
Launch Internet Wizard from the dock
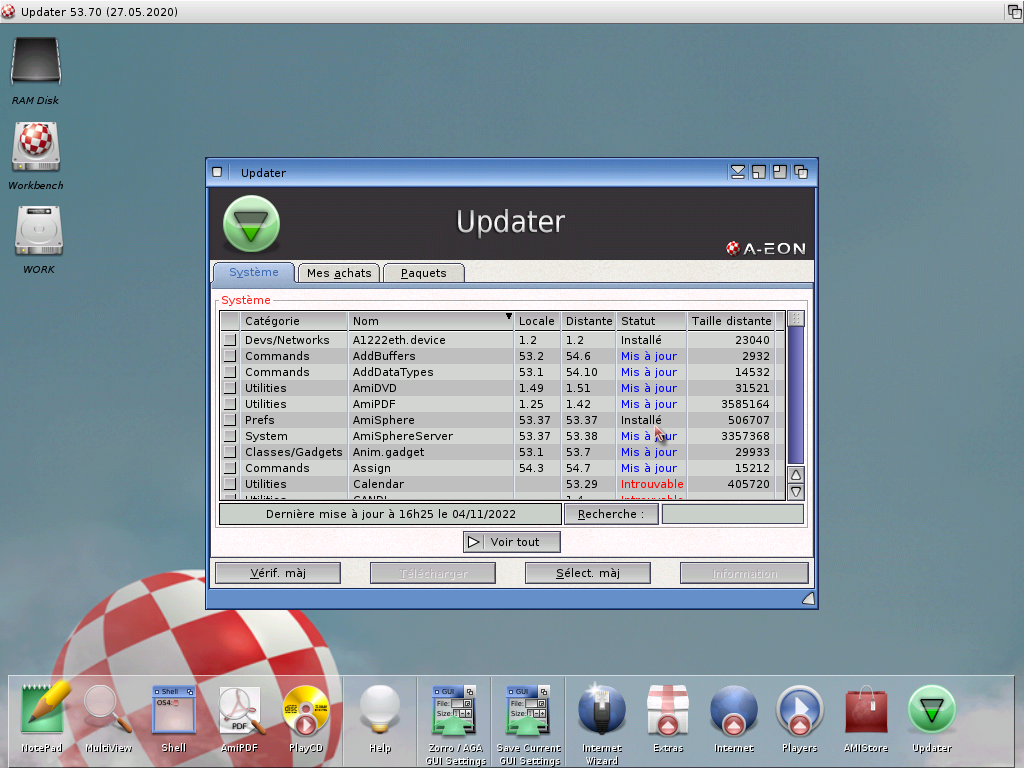click(x=601, y=709)
